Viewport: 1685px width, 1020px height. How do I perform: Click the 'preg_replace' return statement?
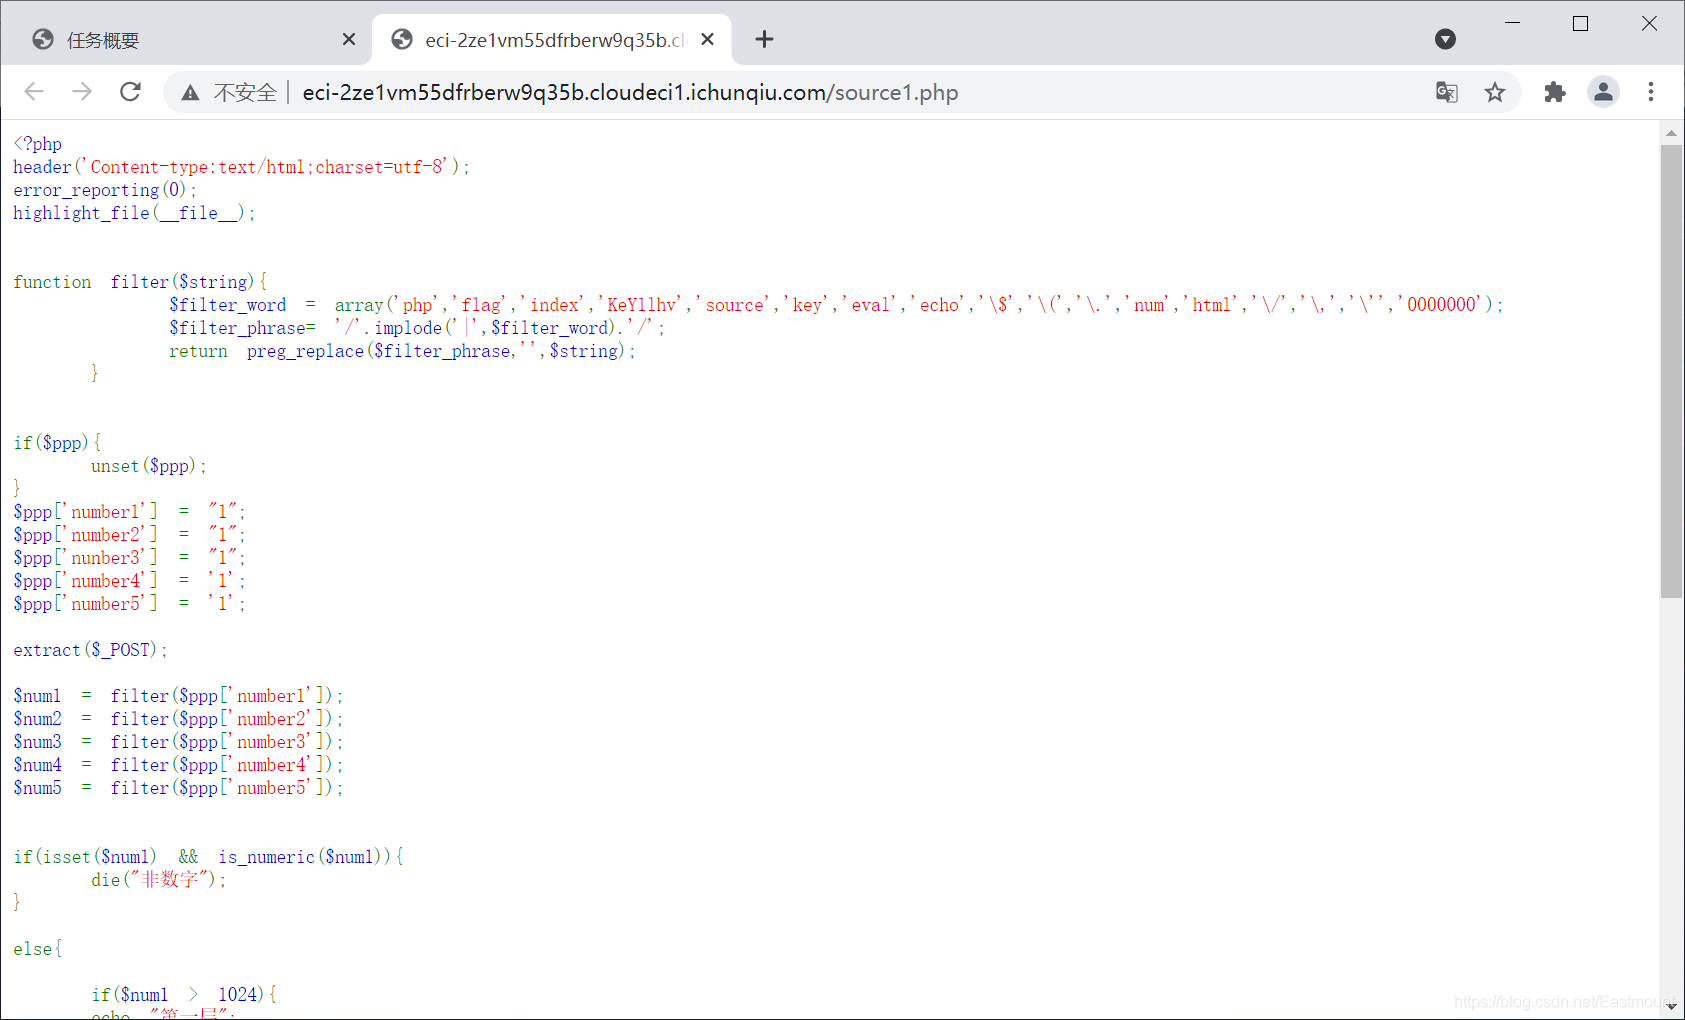coord(402,351)
